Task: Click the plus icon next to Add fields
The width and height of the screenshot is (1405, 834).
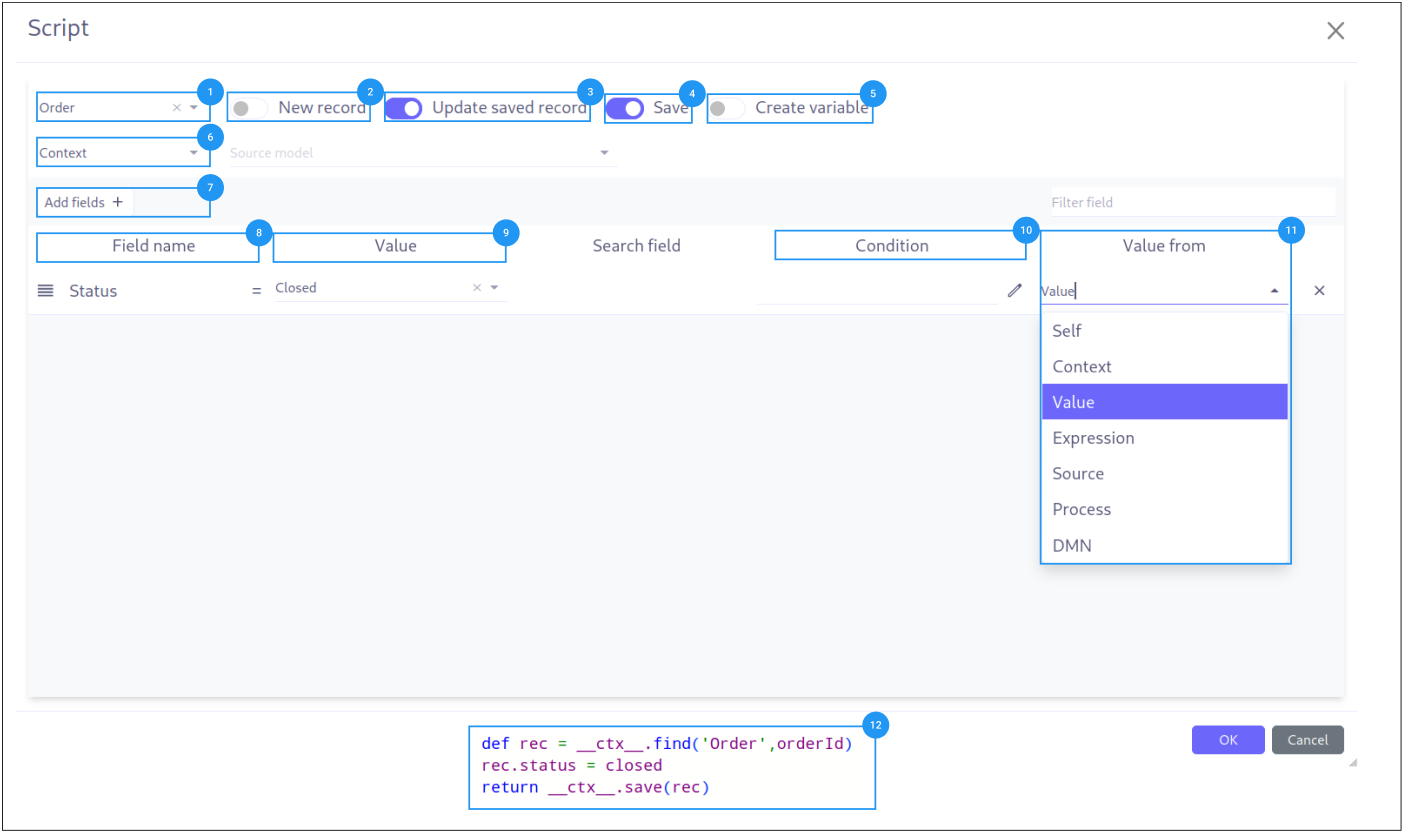Action: point(117,201)
